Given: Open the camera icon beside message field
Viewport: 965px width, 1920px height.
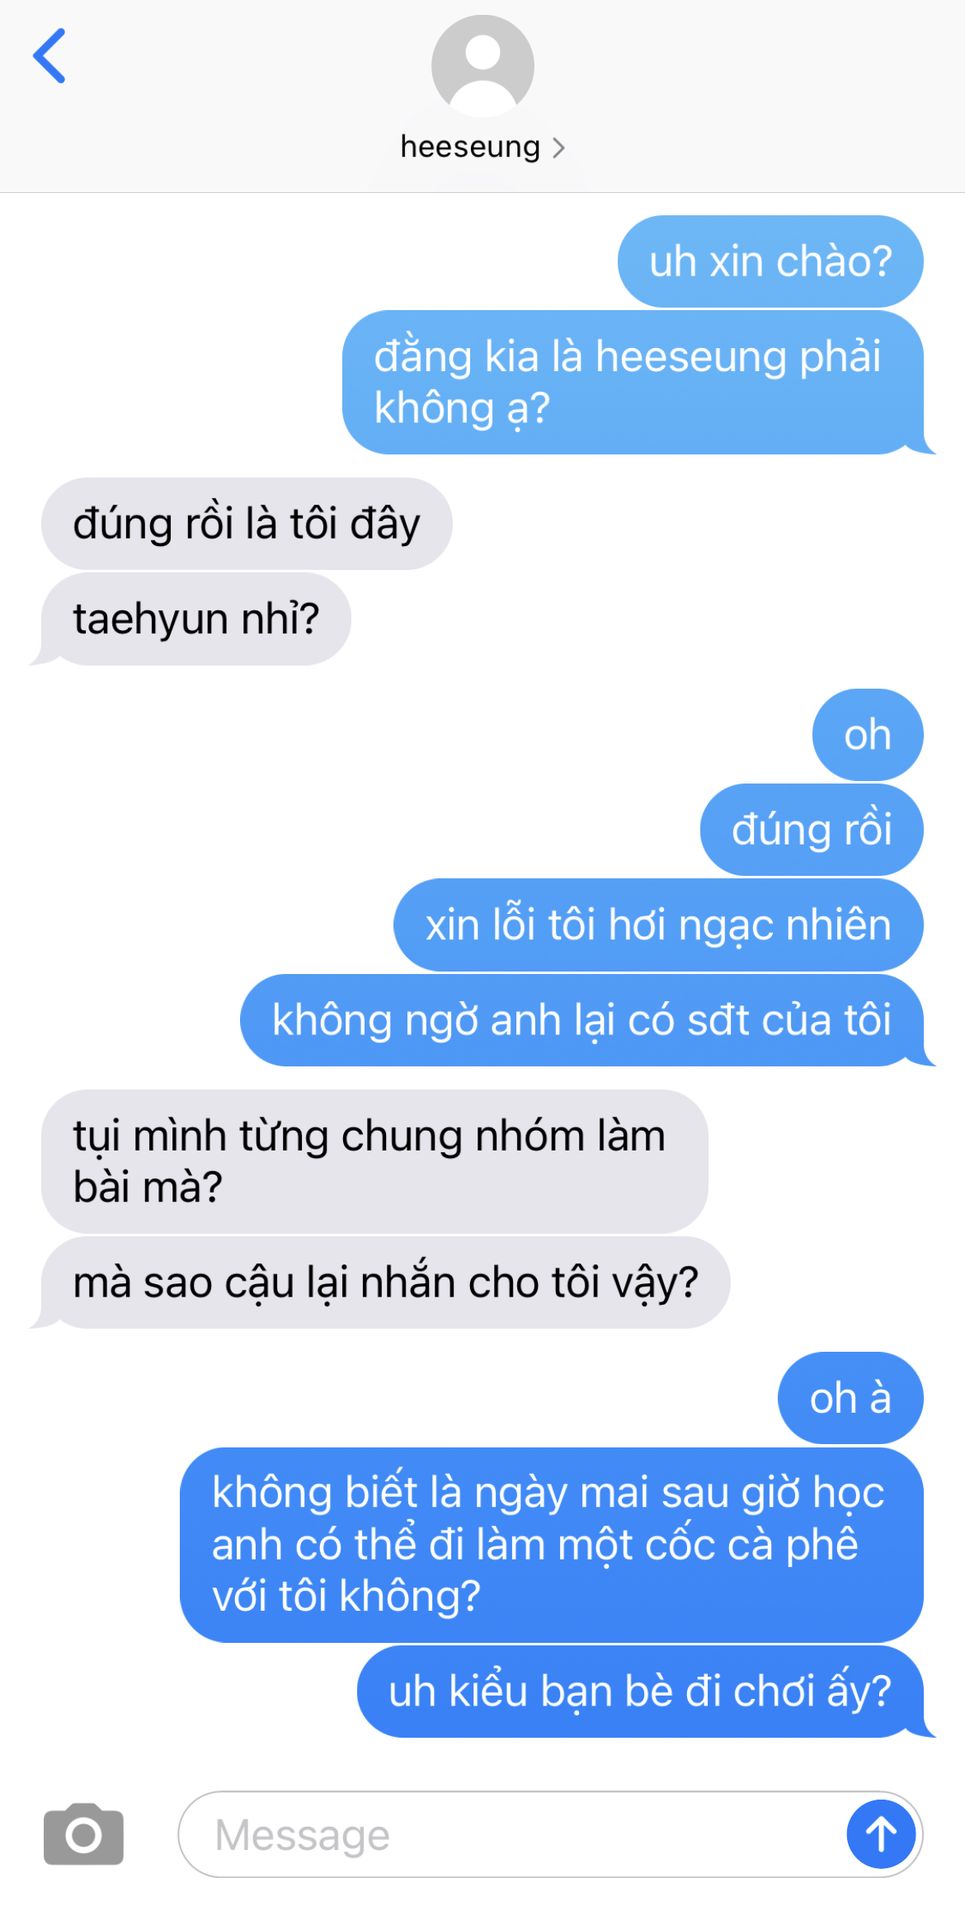Looking at the screenshot, I should (x=83, y=1834).
